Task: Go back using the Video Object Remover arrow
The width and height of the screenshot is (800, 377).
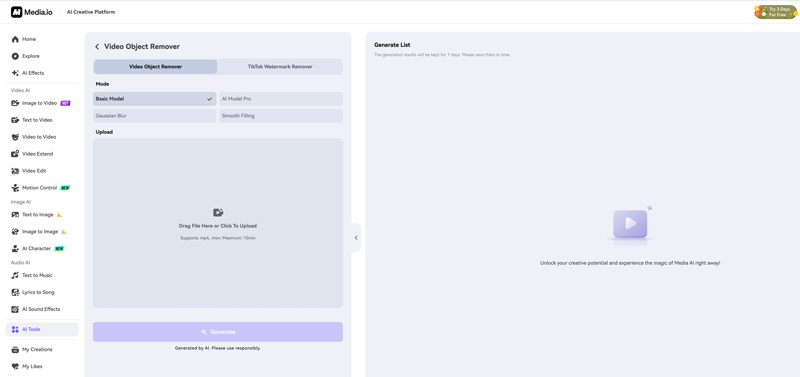Action: 97,46
